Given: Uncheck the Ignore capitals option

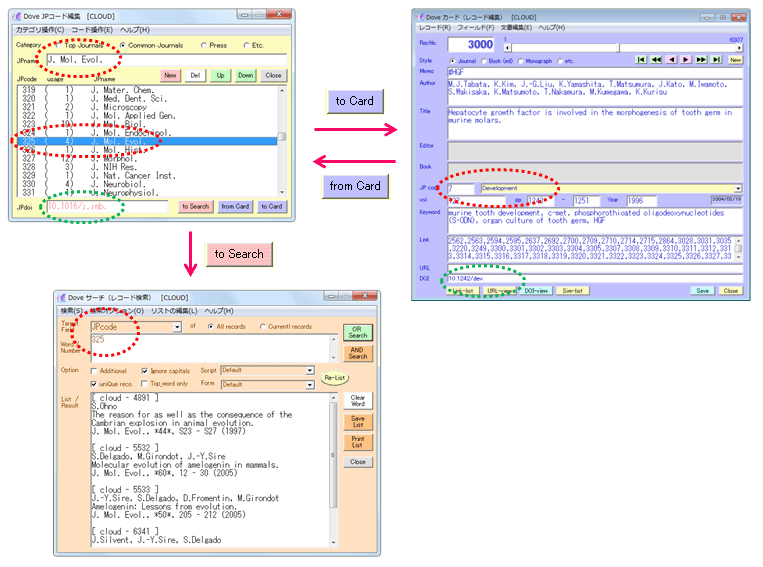Looking at the screenshot, I should pos(146,370).
